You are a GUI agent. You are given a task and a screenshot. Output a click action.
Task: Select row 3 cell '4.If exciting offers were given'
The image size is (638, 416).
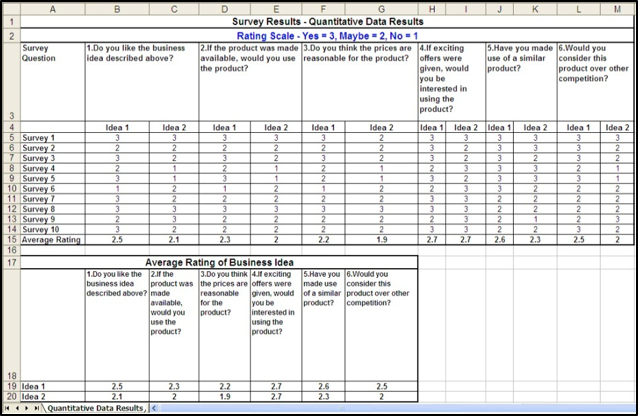(452, 82)
